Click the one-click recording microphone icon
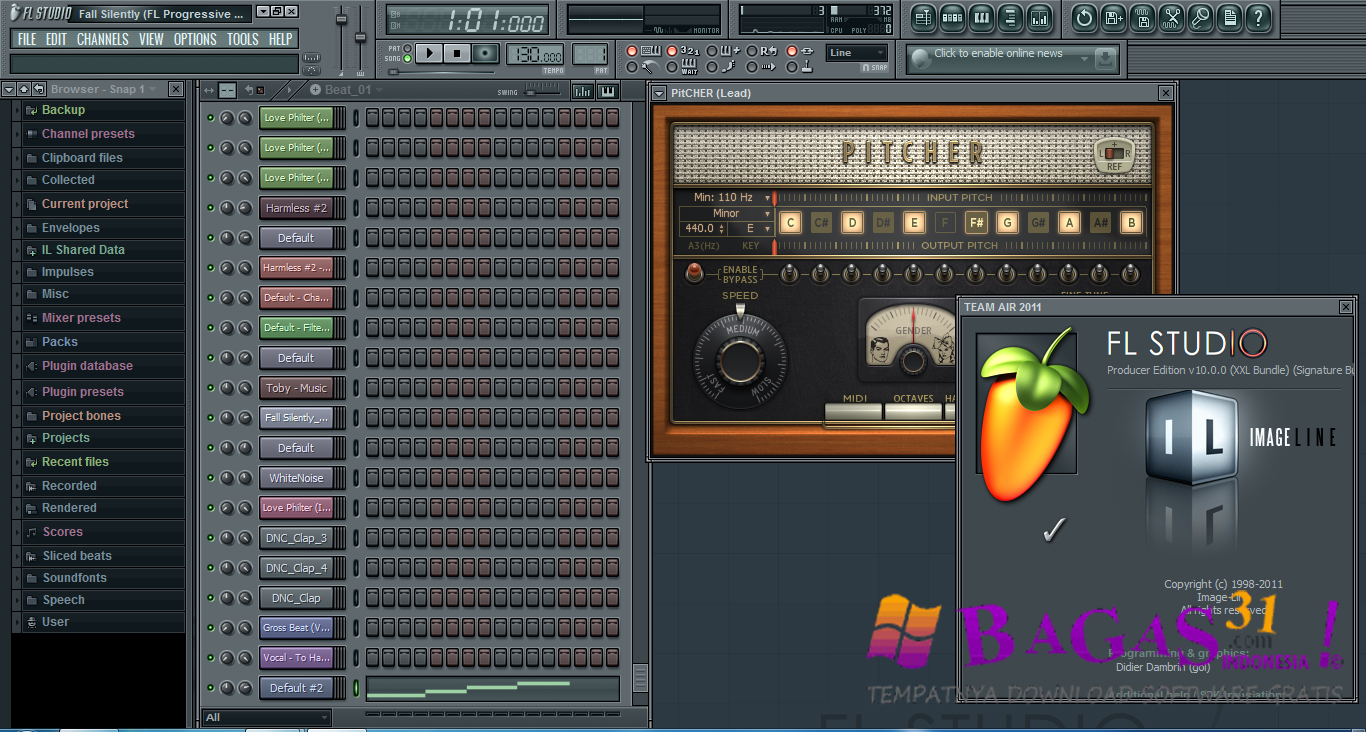The height and width of the screenshot is (732, 1366). point(1200,17)
